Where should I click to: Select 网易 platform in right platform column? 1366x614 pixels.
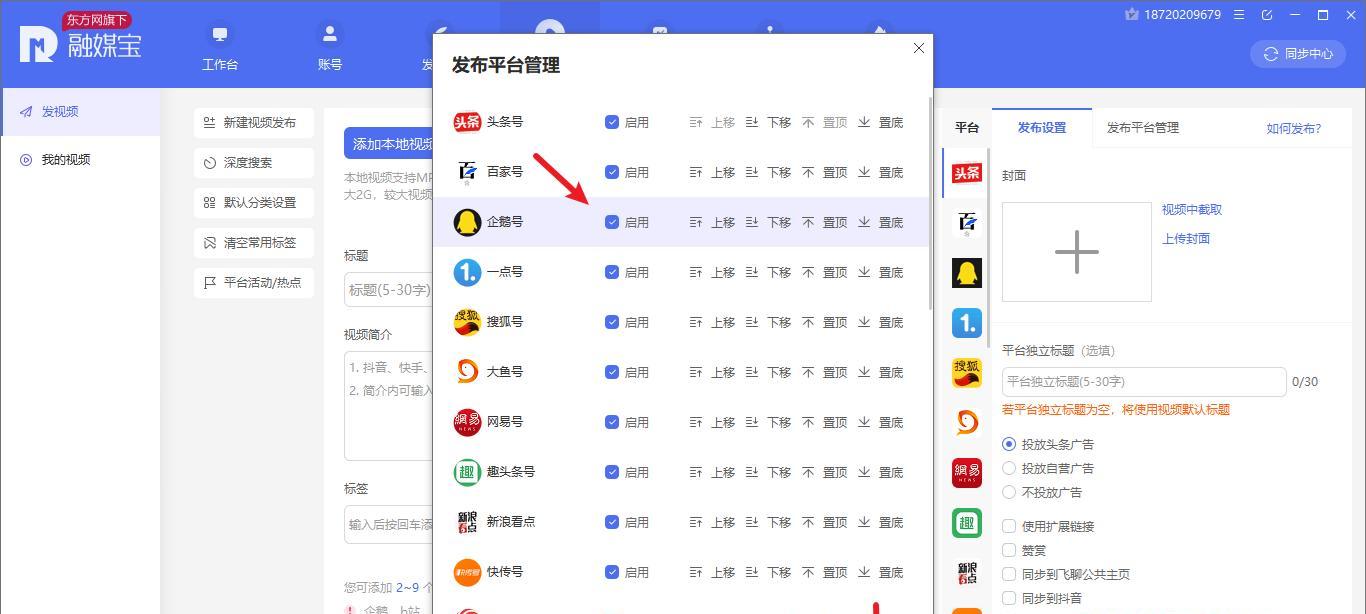967,472
